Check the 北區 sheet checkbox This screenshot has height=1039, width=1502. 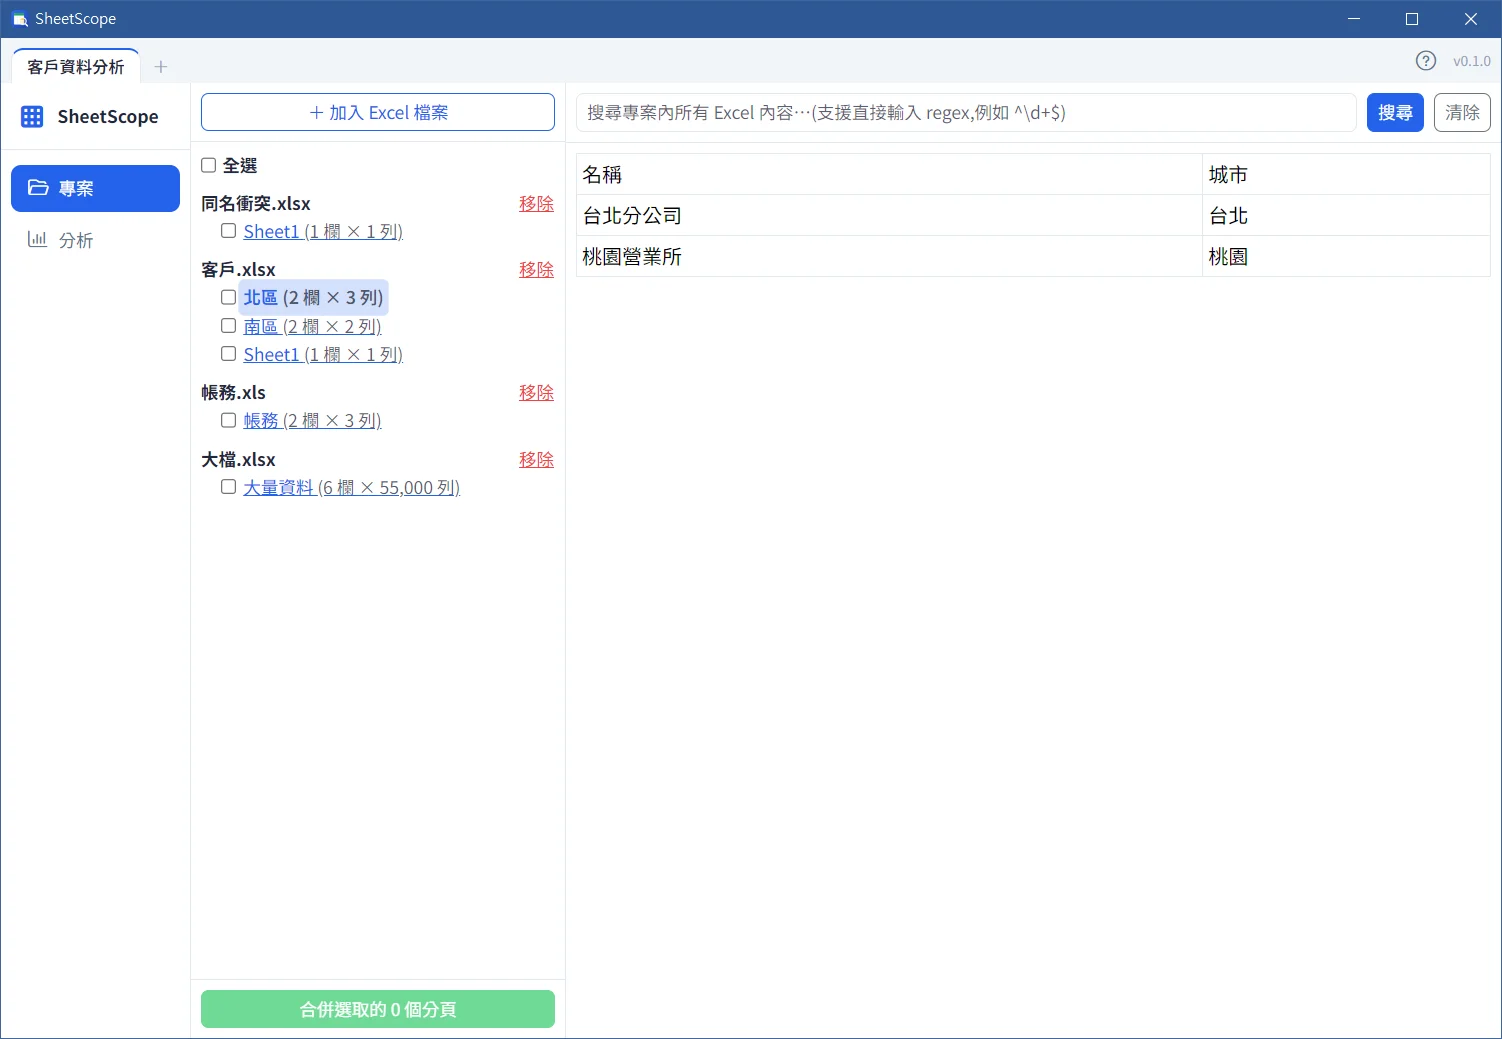click(x=228, y=297)
